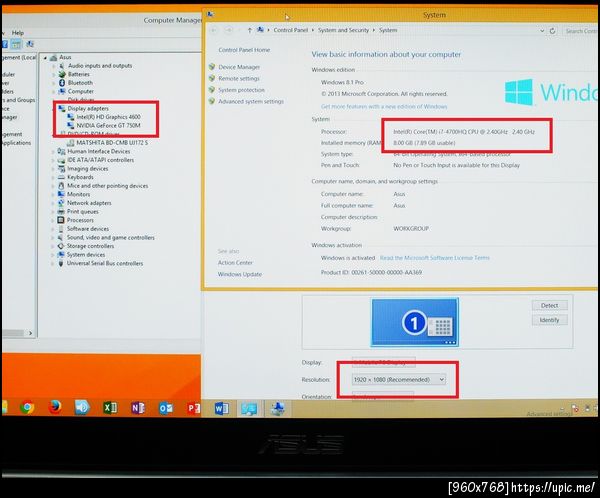Expand Sound, video and game controllers node

tap(53, 238)
